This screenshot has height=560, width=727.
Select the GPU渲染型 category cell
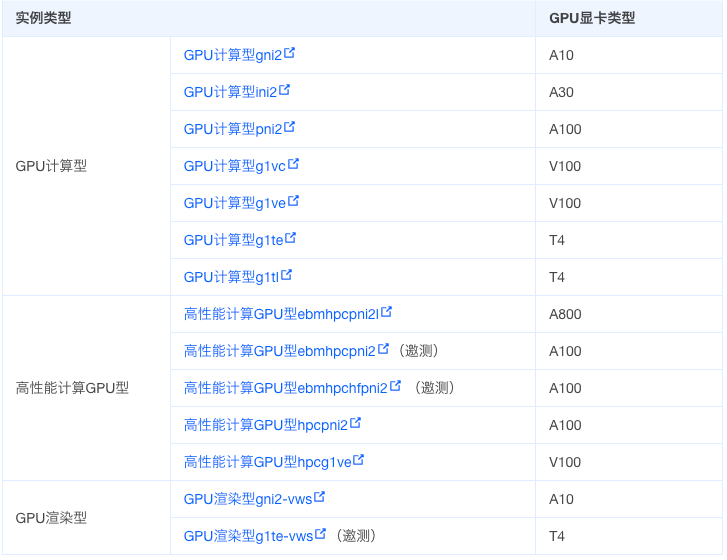51,518
